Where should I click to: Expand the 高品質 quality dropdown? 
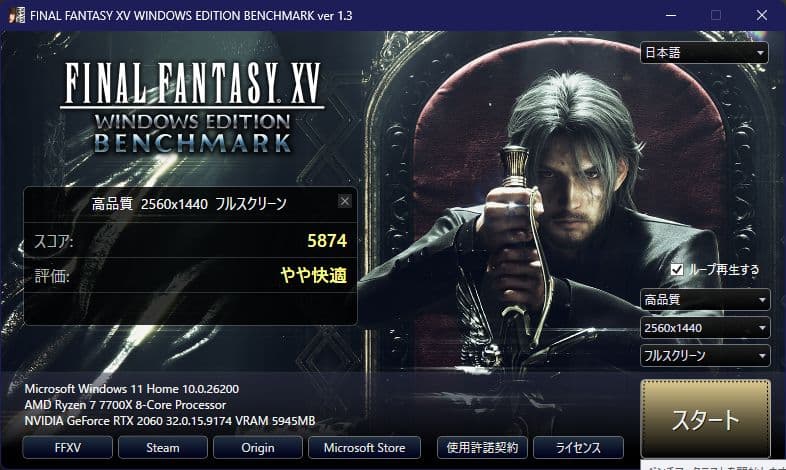coord(705,300)
